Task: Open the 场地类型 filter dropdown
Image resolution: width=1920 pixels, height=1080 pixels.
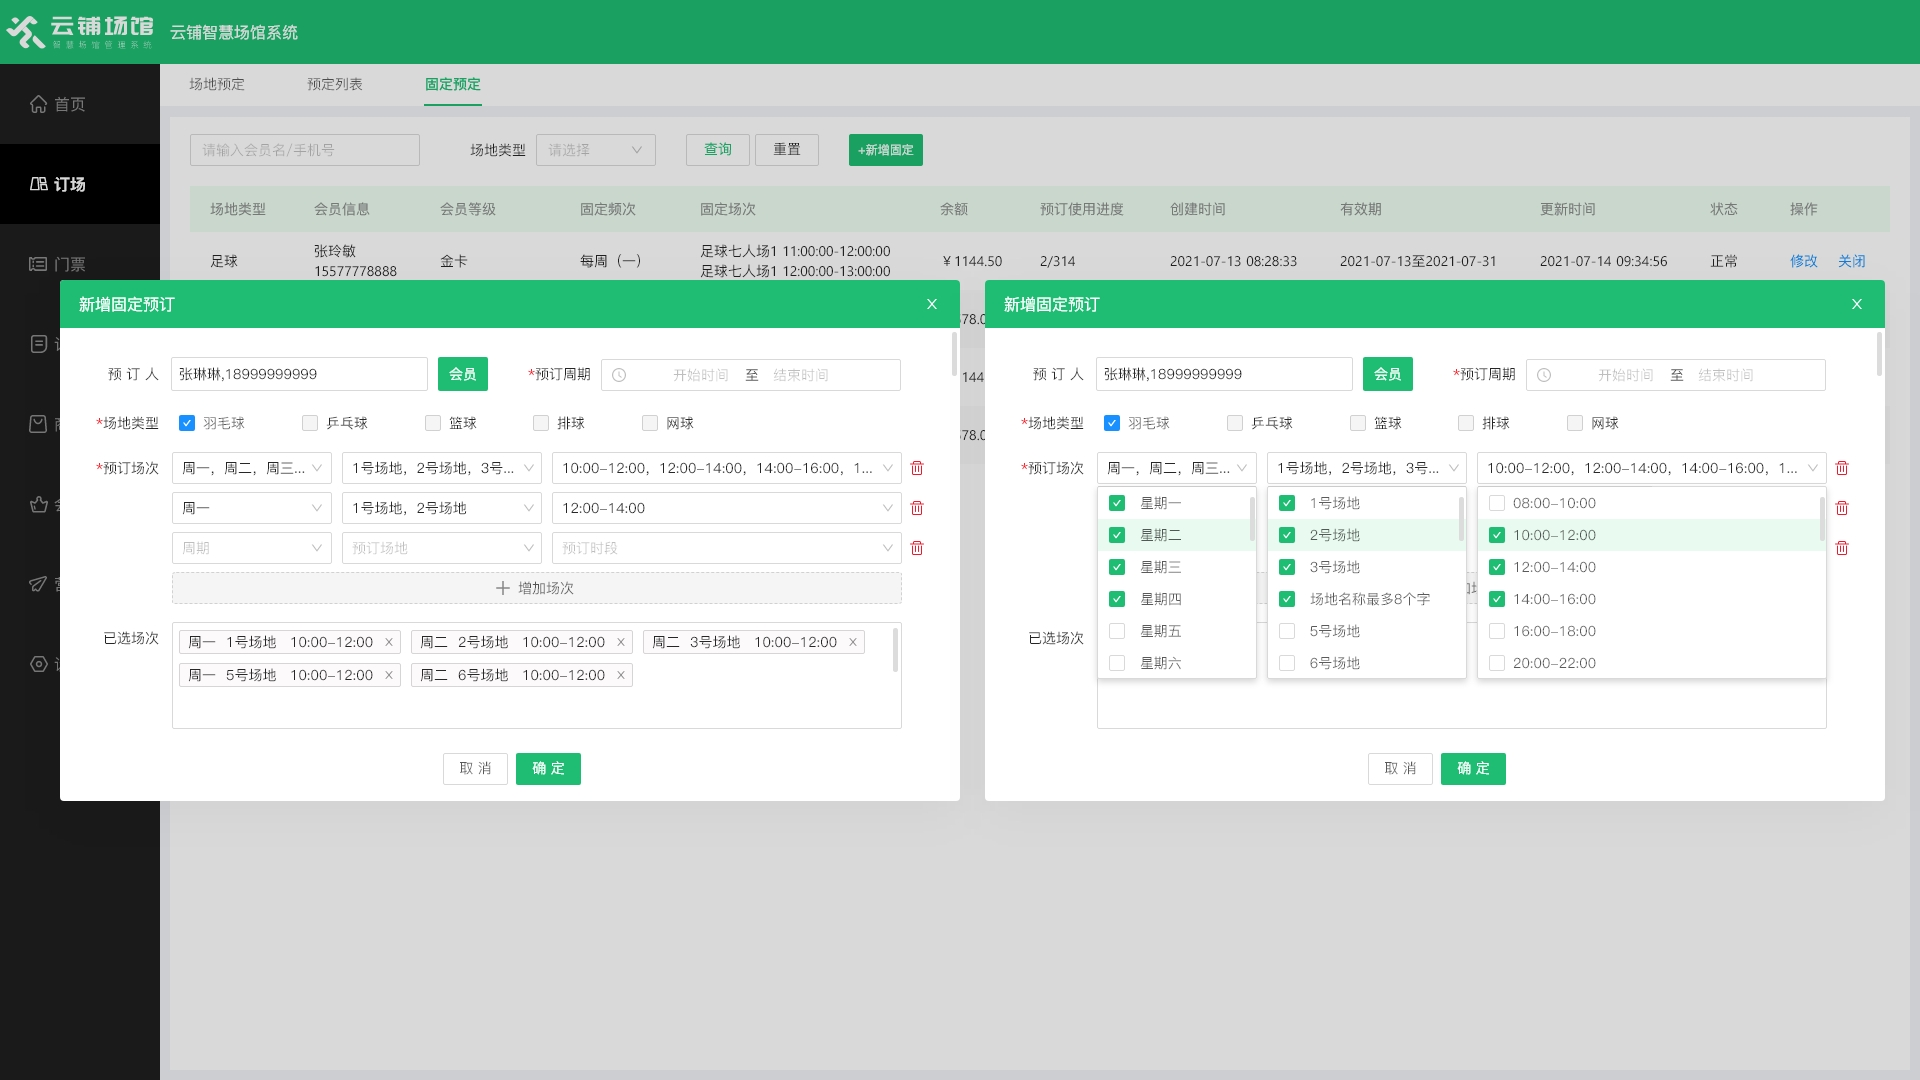Action: (595, 150)
